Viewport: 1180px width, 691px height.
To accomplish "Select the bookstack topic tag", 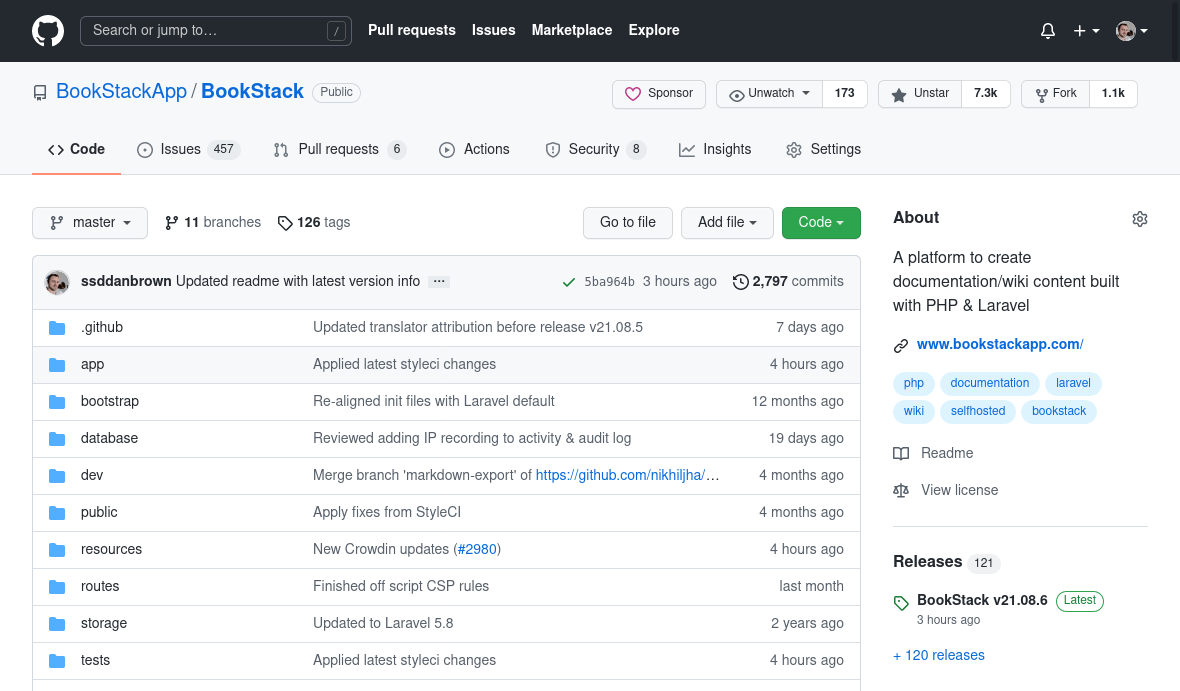I will (x=1059, y=411).
